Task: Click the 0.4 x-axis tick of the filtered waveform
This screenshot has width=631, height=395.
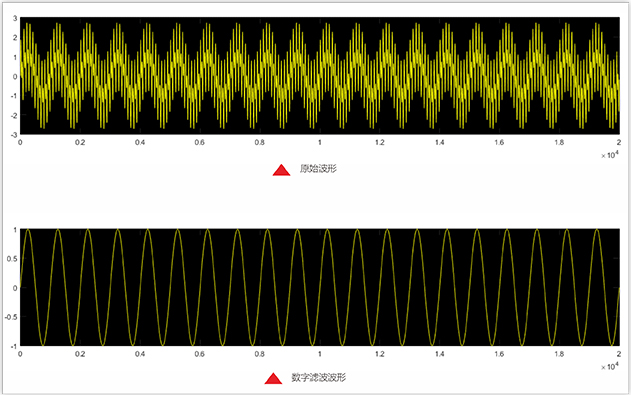Action: click(140, 354)
